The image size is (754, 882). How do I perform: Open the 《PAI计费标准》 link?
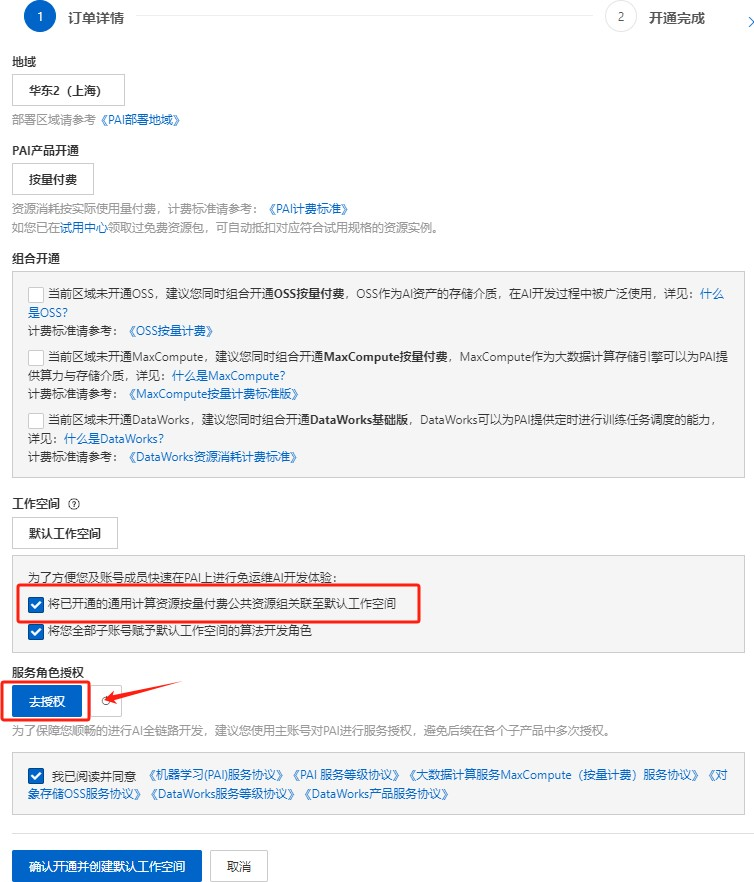pyautogui.click(x=308, y=209)
